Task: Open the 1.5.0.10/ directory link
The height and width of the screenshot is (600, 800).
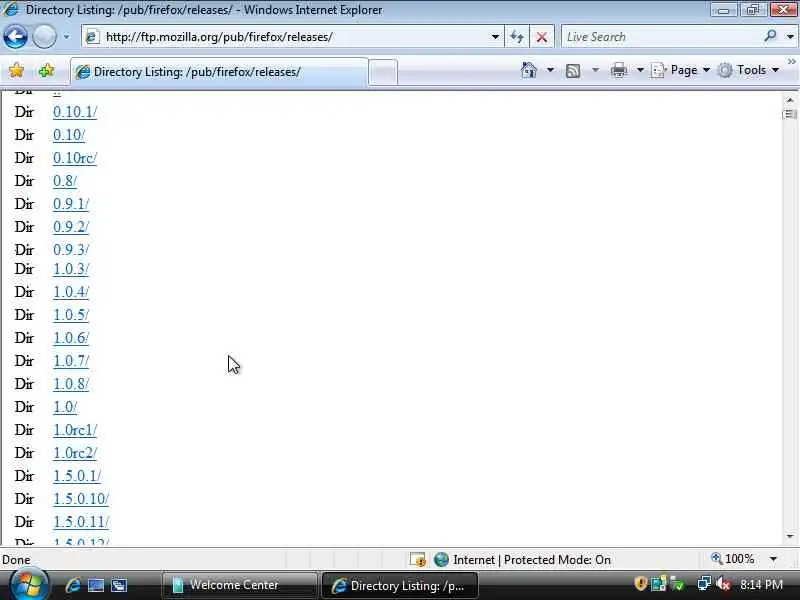Action: pos(81,498)
